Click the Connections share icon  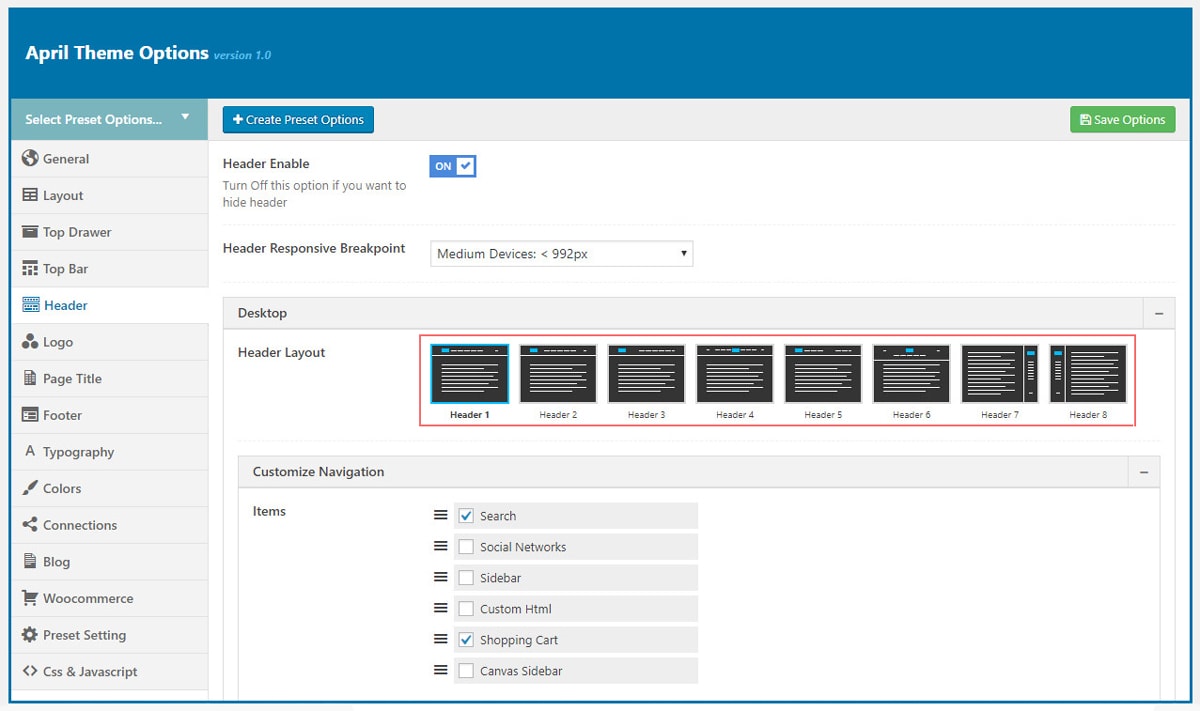[30, 525]
